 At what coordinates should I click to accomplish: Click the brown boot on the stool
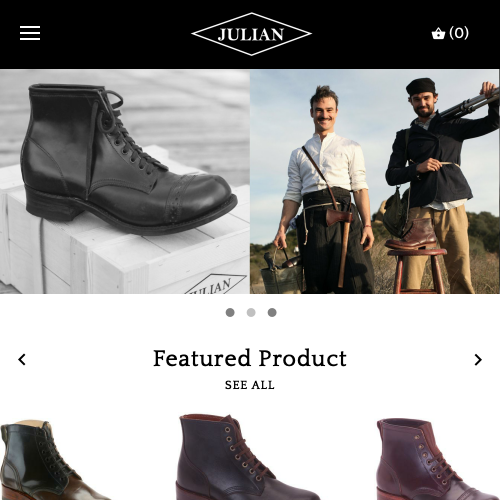(412, 234)
